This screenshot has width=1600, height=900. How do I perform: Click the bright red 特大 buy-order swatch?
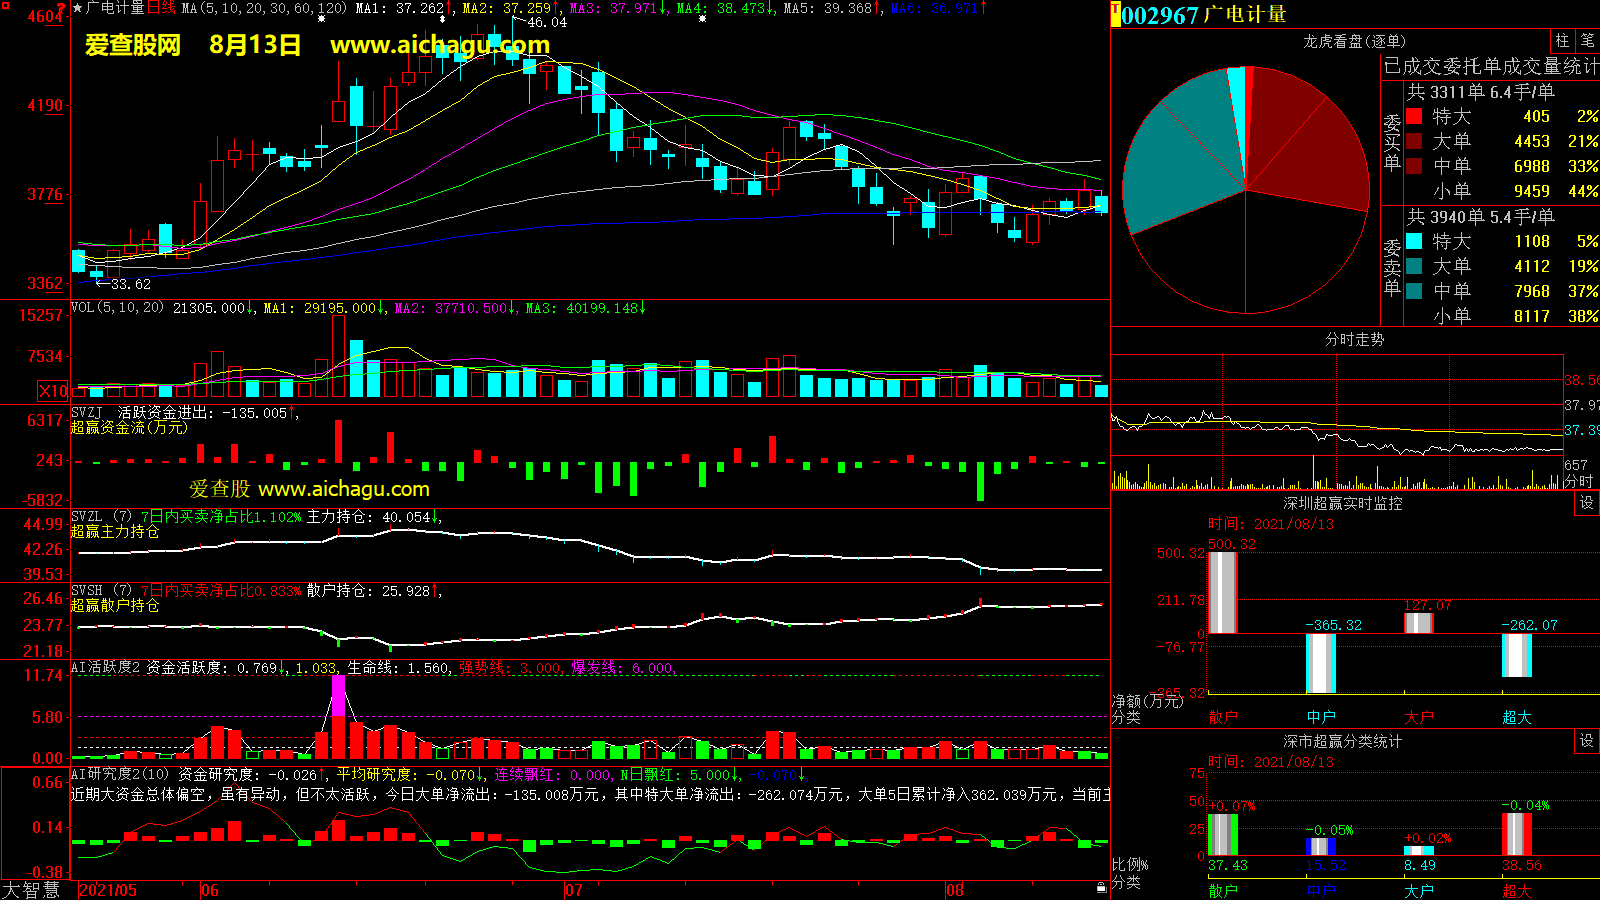click(x=1414, y=116)
